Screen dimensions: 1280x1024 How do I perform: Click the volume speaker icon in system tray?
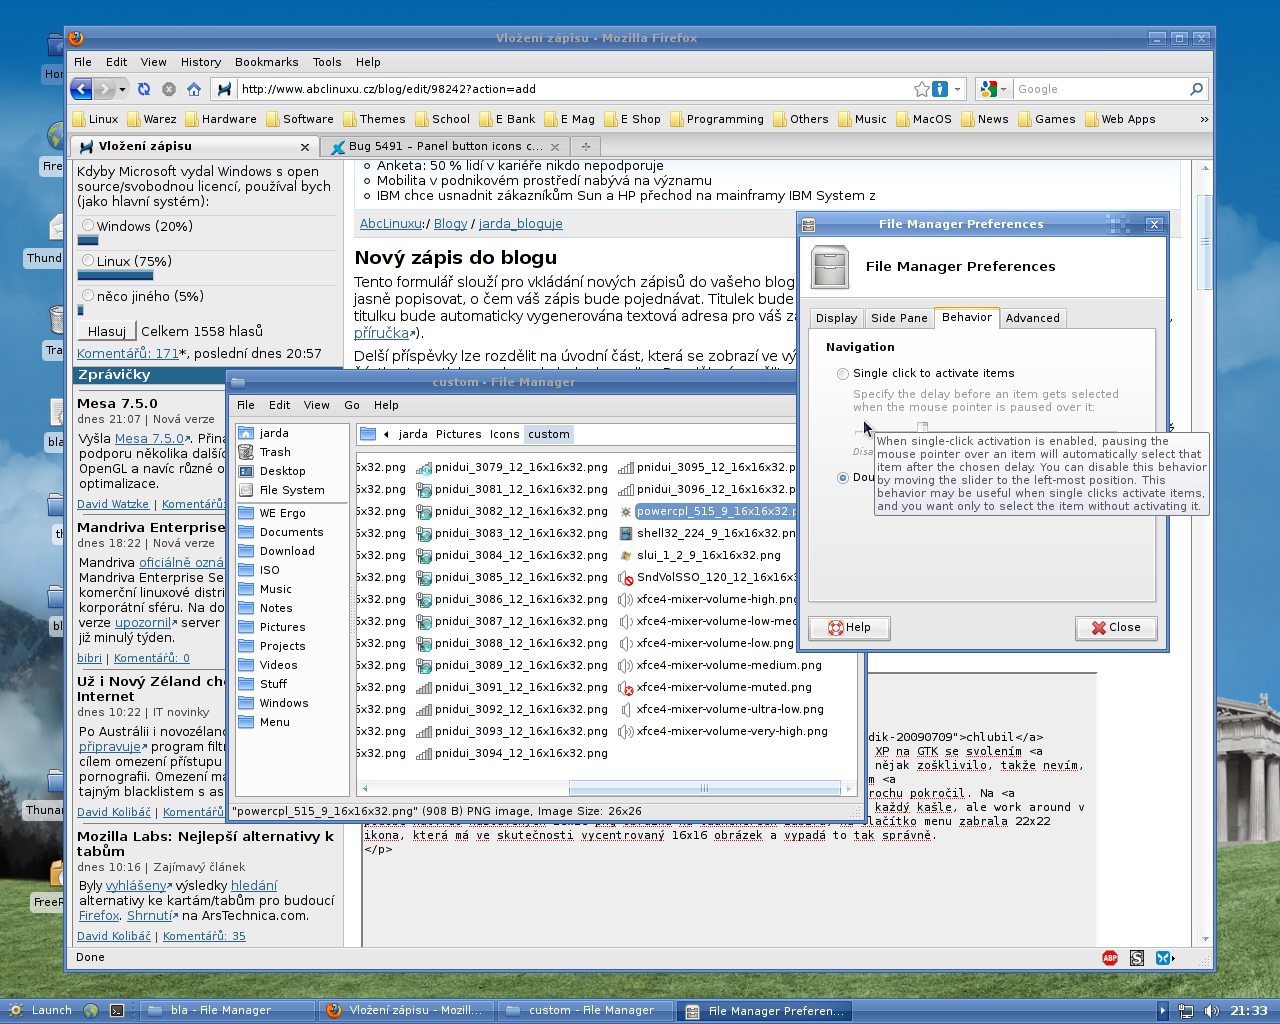click(x=1212, y=1011)
